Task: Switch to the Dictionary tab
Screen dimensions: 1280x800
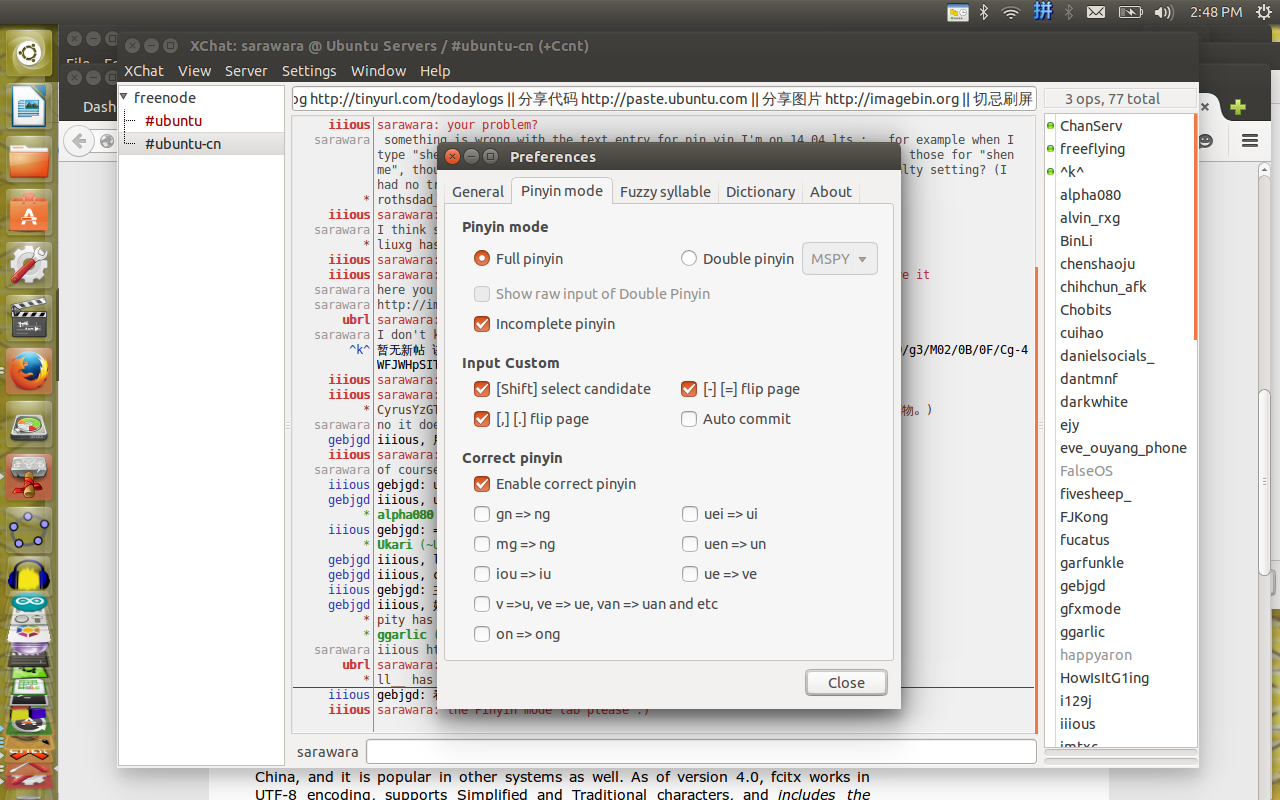Action: click(x=760, y=192)
